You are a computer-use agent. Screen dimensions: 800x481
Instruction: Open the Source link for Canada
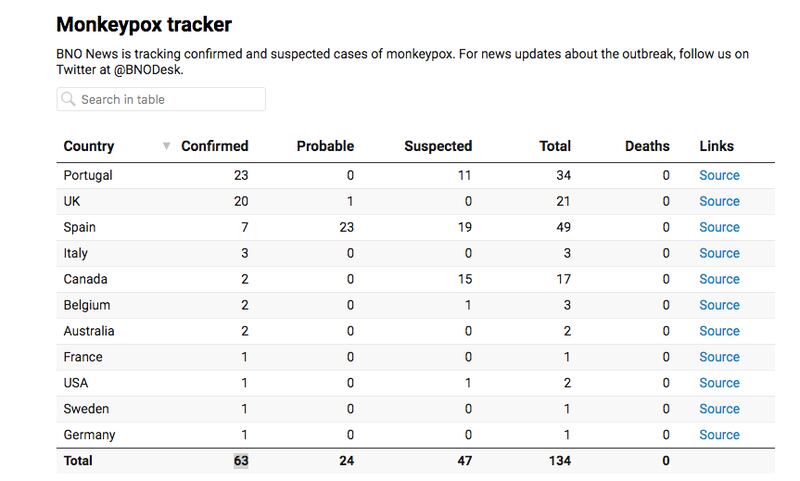[x=719, y=279]
